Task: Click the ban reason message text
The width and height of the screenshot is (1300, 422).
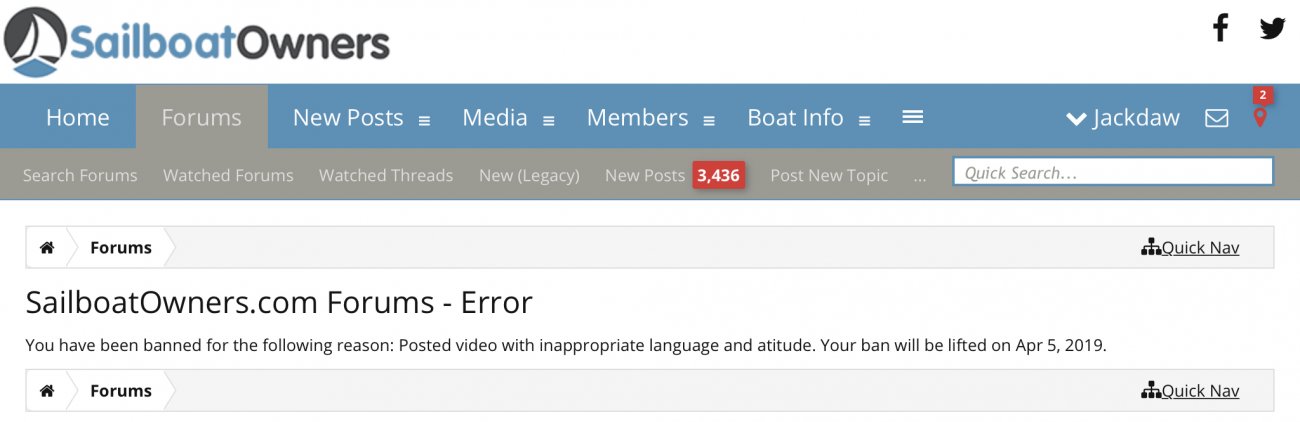Action: (x=566, y=346)
